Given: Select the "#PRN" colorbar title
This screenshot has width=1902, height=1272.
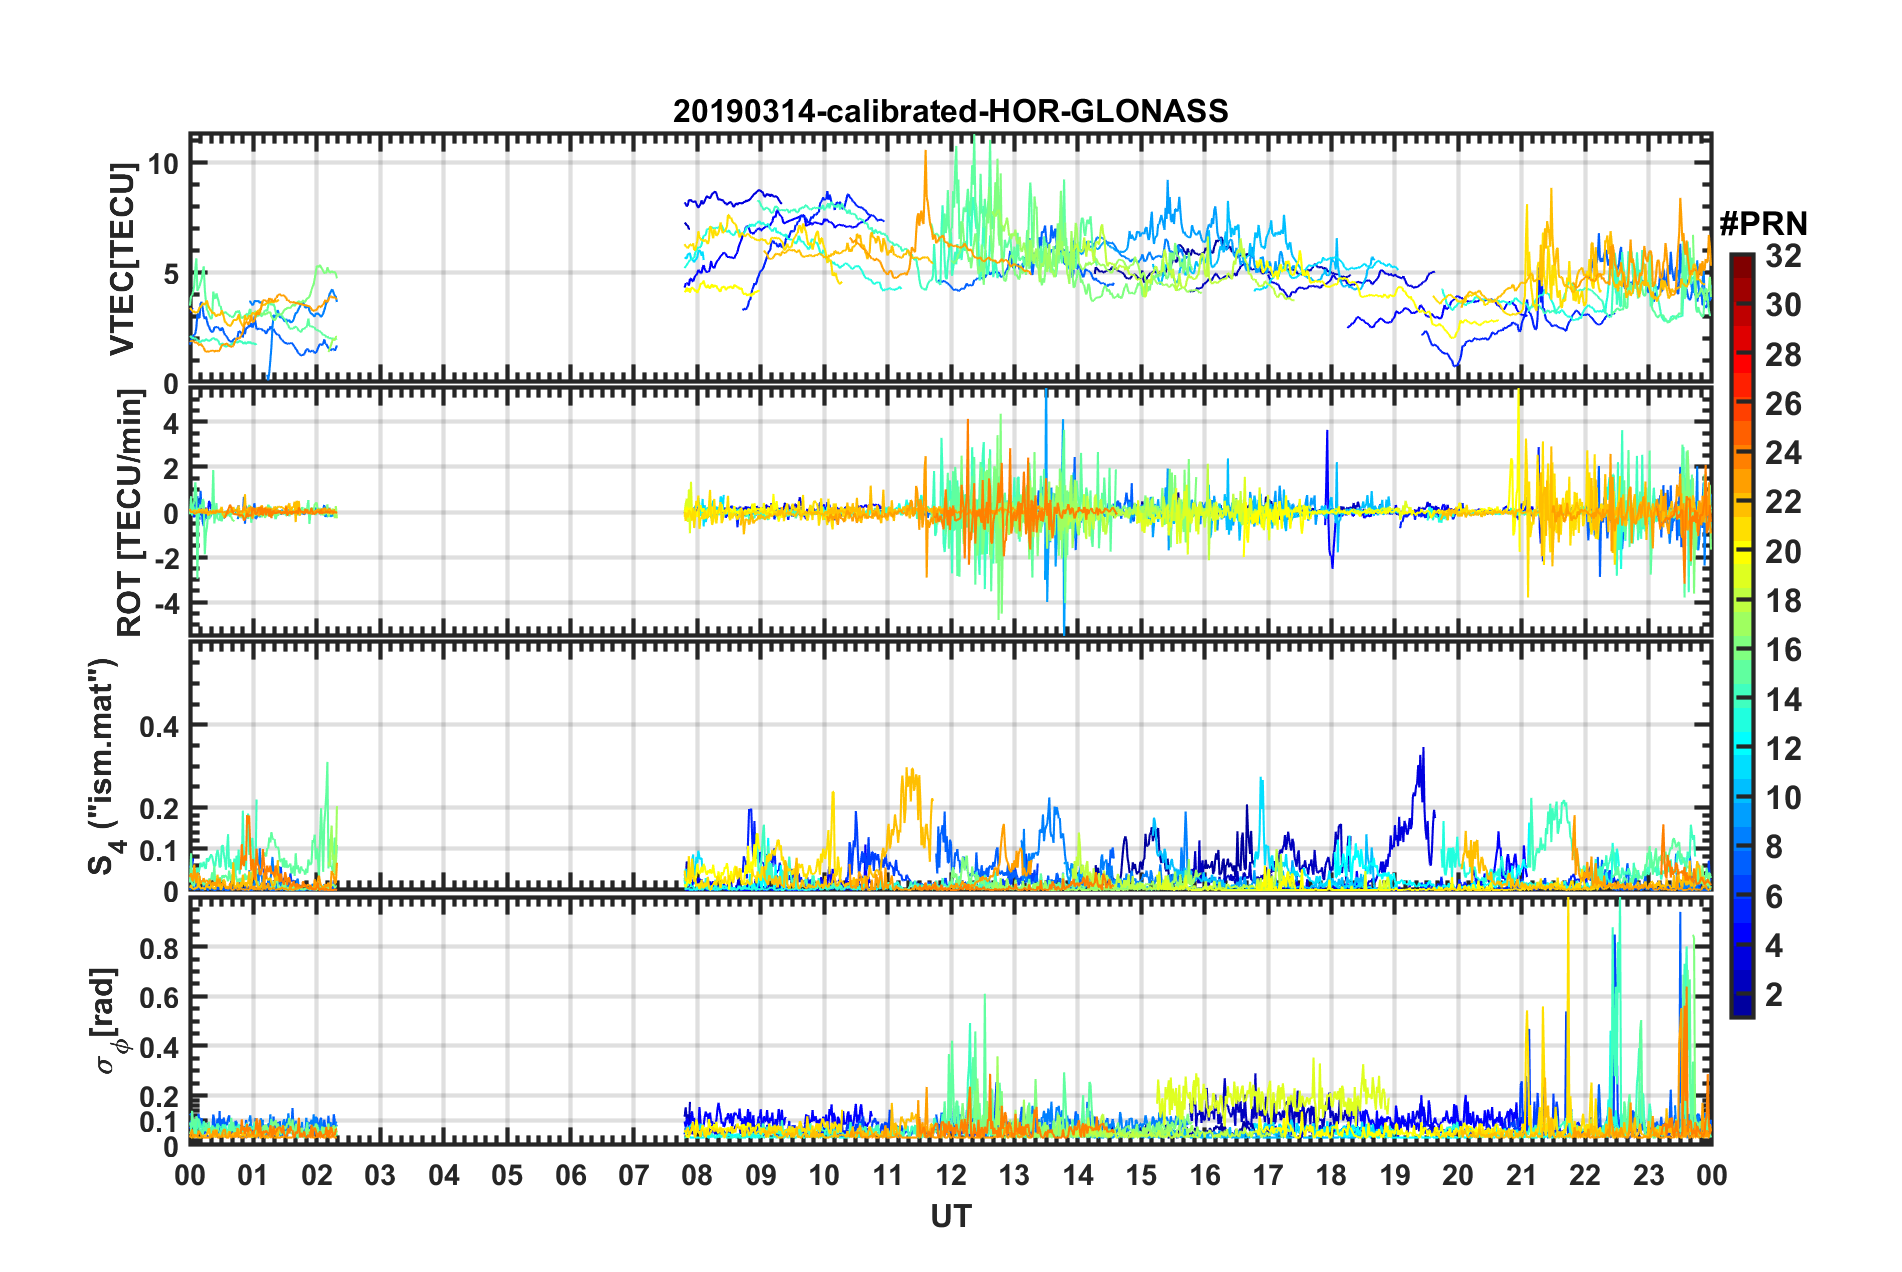Looking at the screenshot, I should (x=1763, y=224).
